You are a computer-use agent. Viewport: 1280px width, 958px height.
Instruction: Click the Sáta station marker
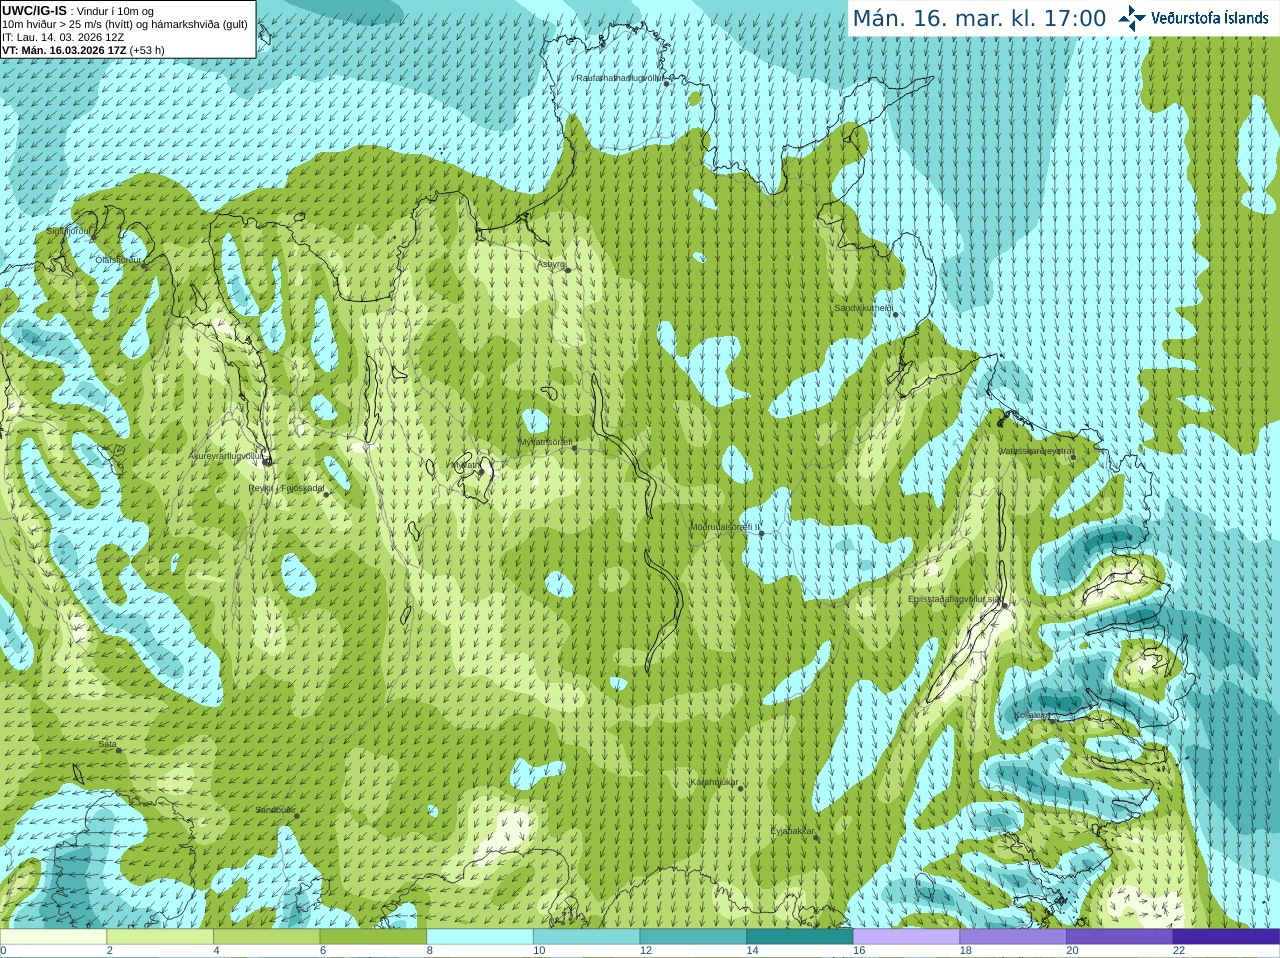coord(119,750)
